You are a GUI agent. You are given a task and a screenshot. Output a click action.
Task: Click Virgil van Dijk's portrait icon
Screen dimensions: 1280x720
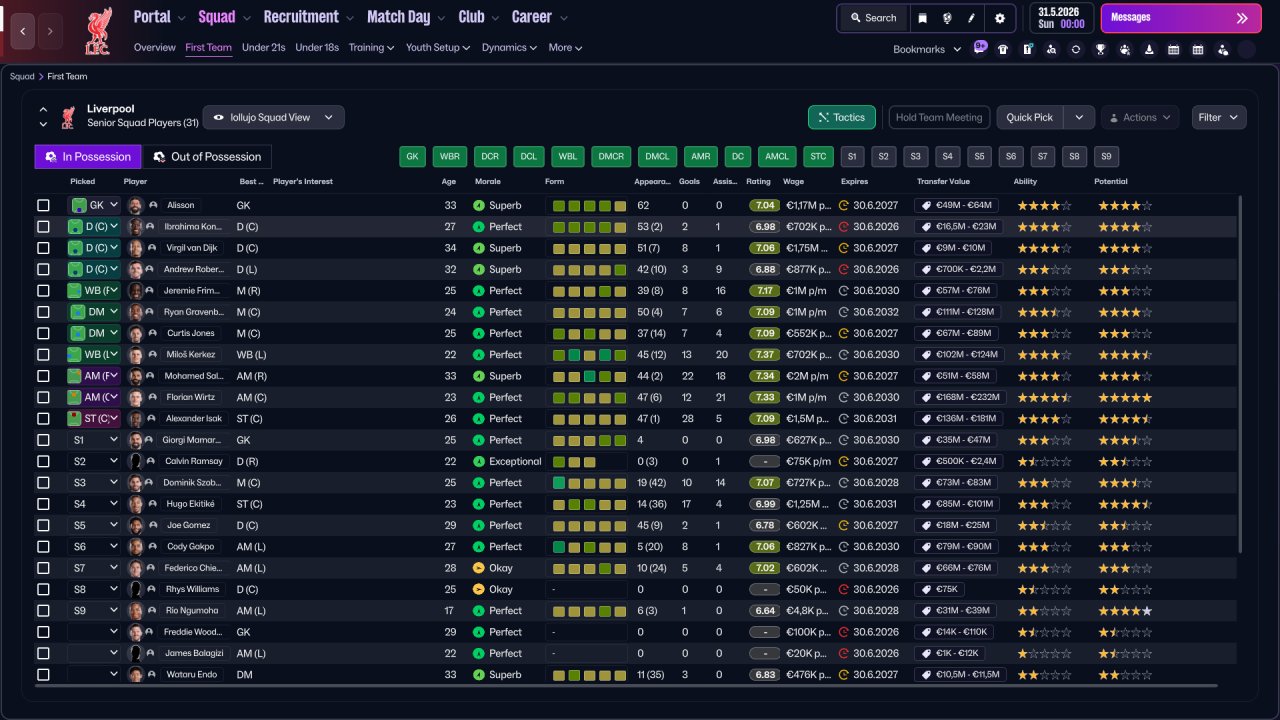tap(135, 248)
